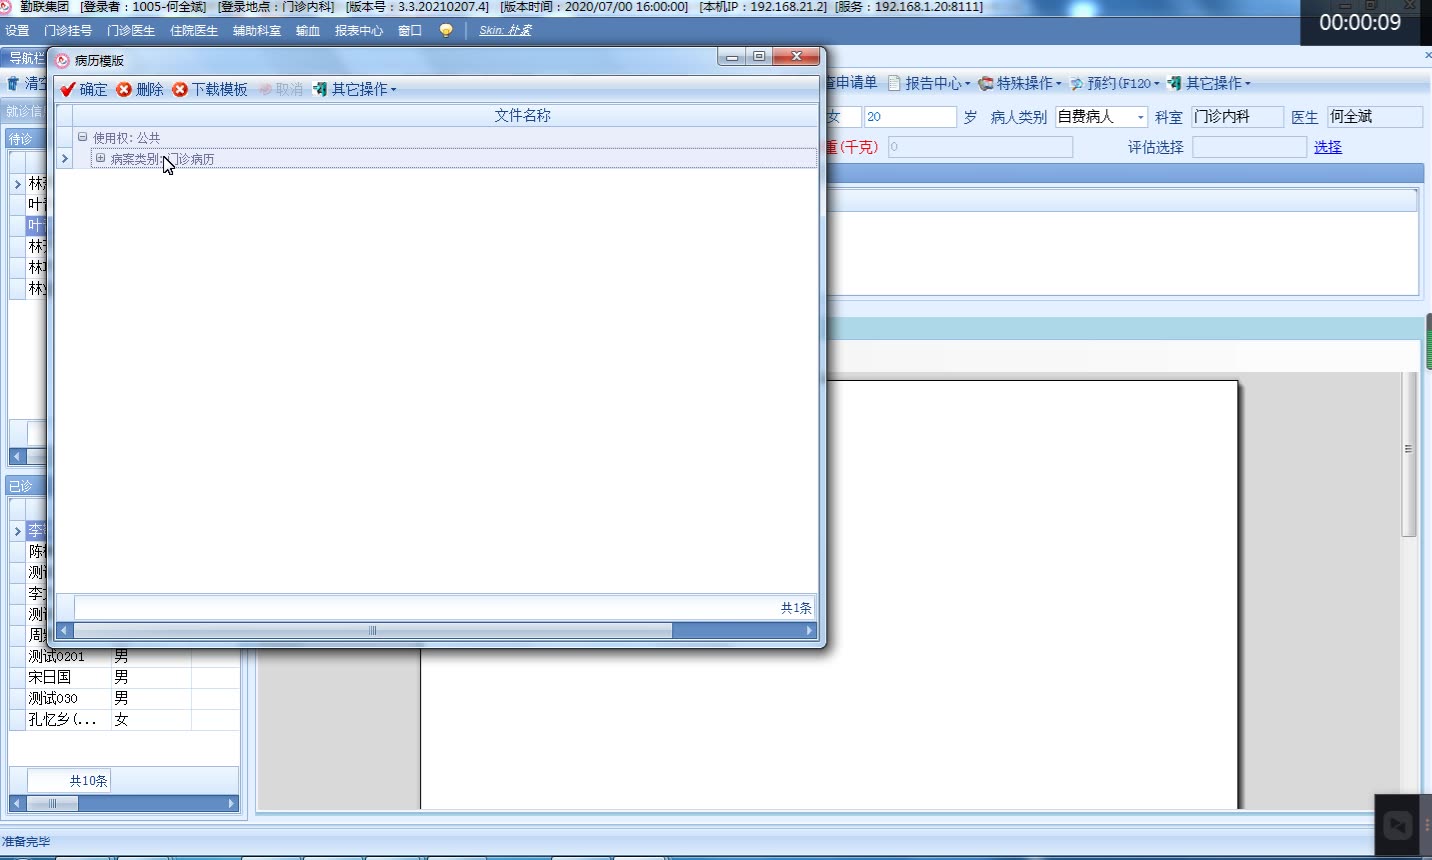Viewport: 1432px width, 860px height.
Task: Expand the 病案类别: 门诊病历 node
Action: click(100, 158)
